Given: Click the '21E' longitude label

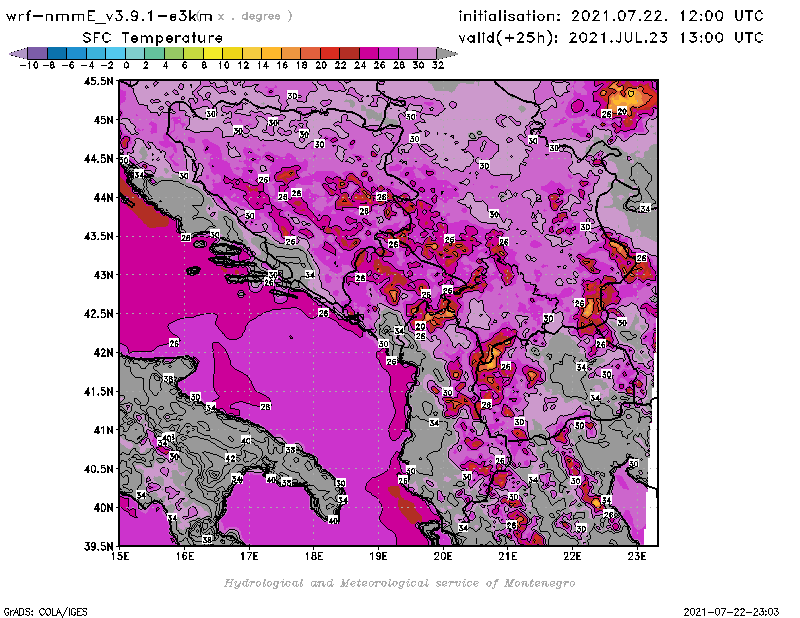Looking at the screenshot, I should 508,556.
